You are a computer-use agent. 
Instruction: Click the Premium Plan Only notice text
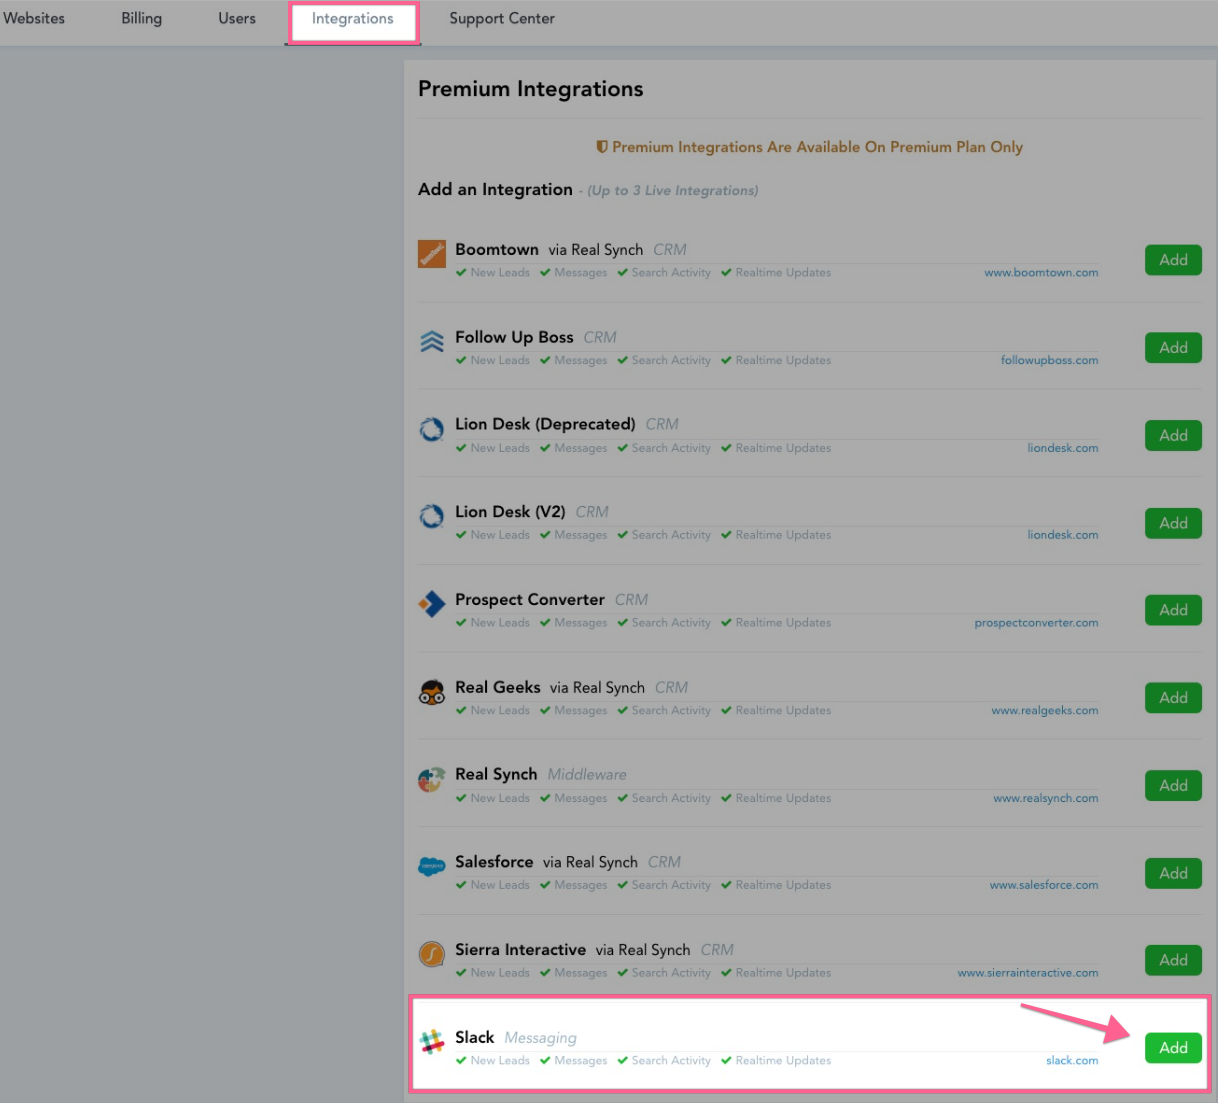(817, 147)
